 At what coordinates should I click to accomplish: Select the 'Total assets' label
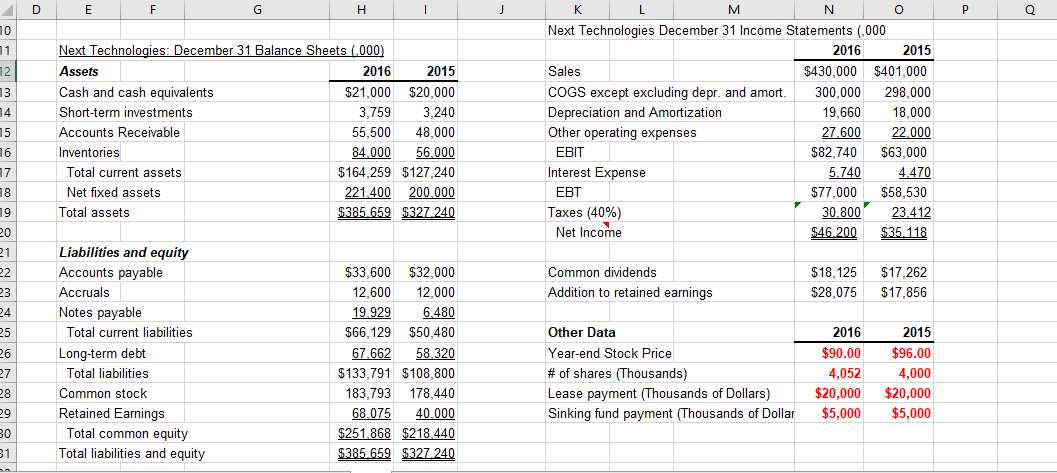coord(95,212)
